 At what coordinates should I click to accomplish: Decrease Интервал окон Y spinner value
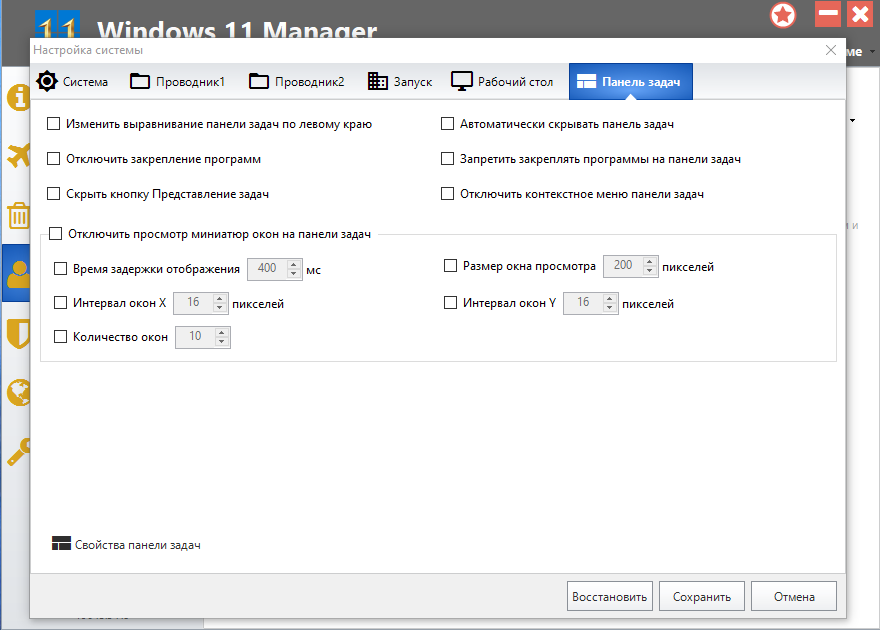coord(609,308)
